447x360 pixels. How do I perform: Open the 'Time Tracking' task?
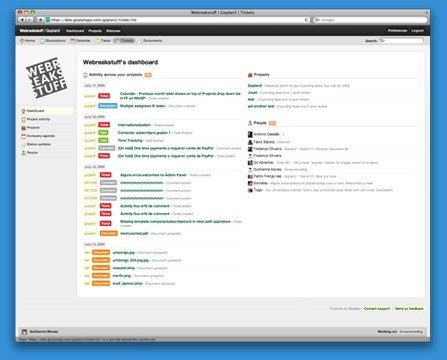(x=130, y=140)
